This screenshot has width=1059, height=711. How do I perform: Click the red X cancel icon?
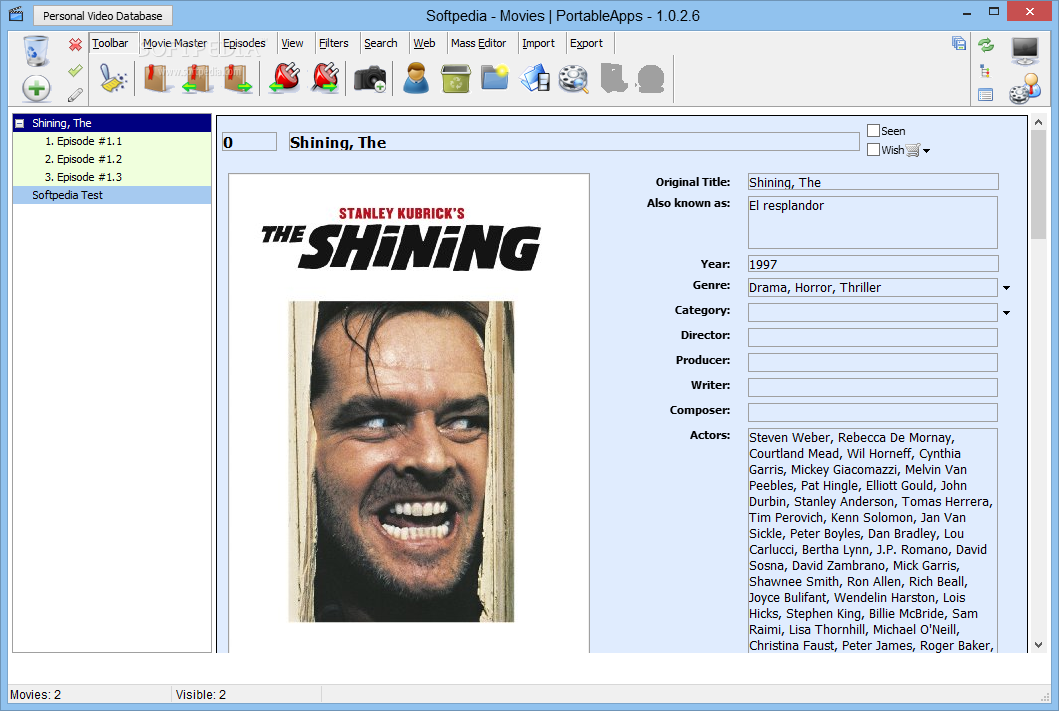pyautogui.click(x=75, y=45)
